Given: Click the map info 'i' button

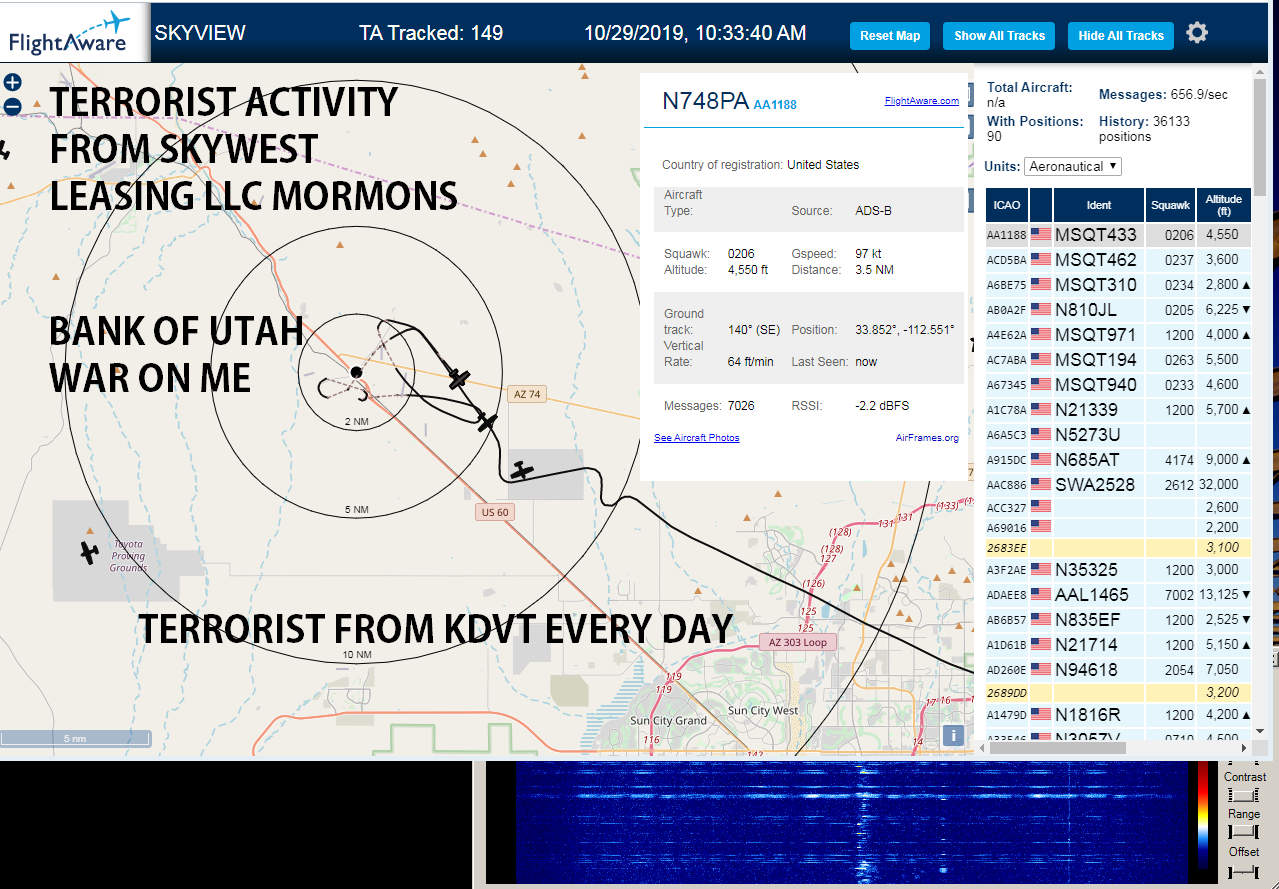Looking at the screenshot, I should click(954, 736).
